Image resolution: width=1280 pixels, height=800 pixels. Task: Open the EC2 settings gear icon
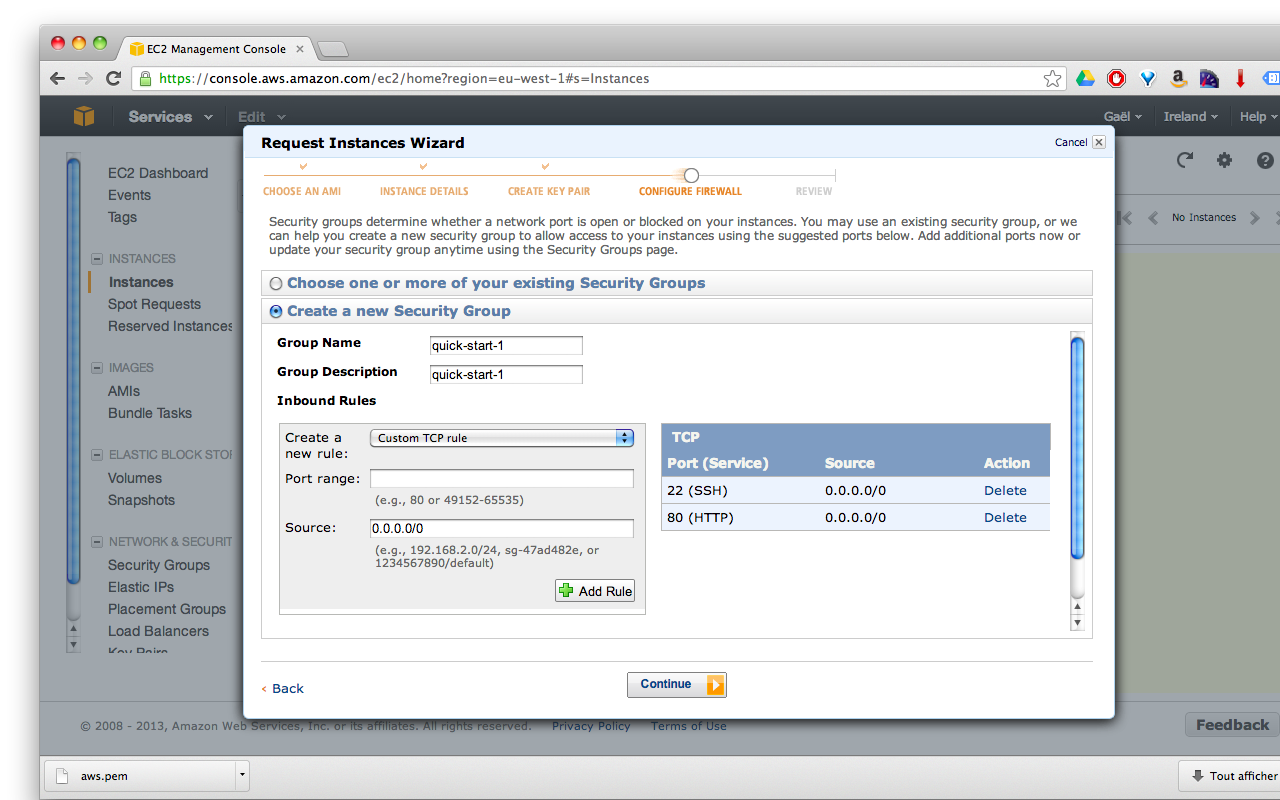coord(1224,159)
